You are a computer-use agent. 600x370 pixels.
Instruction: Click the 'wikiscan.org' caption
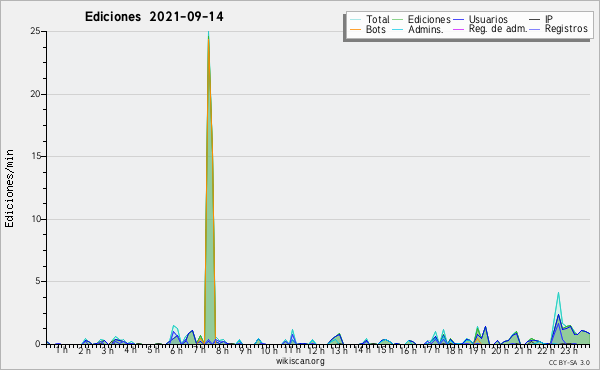(300, 361)
